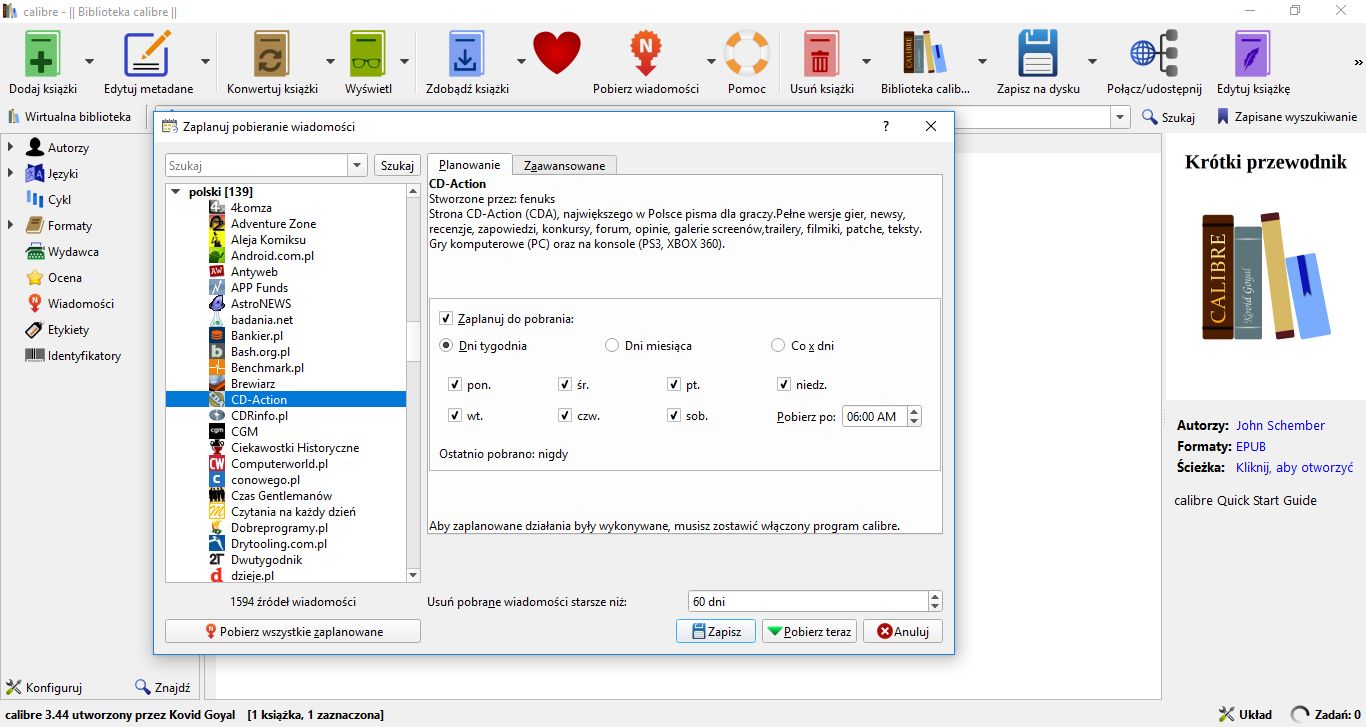
Task: Open author link John Schember
Action: pyautogui.click(x=1280, y=426)
